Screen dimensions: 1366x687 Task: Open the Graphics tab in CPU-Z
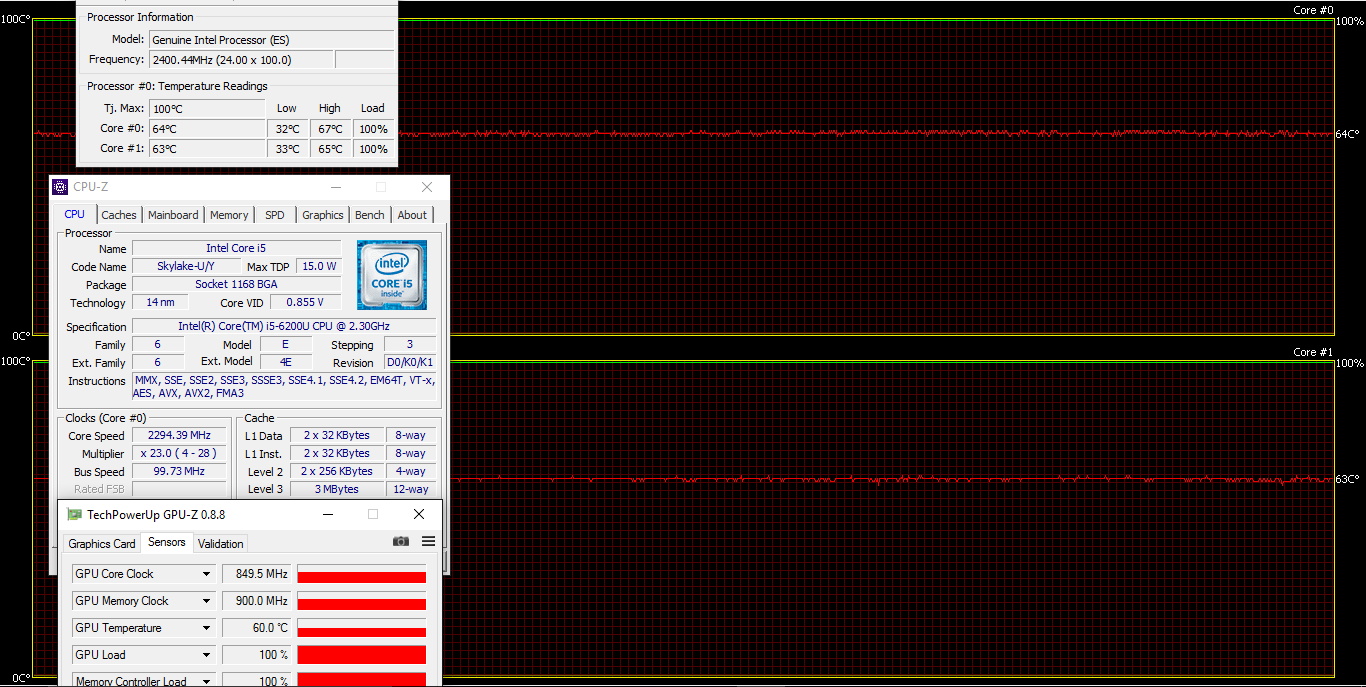(x=323, y=215)
